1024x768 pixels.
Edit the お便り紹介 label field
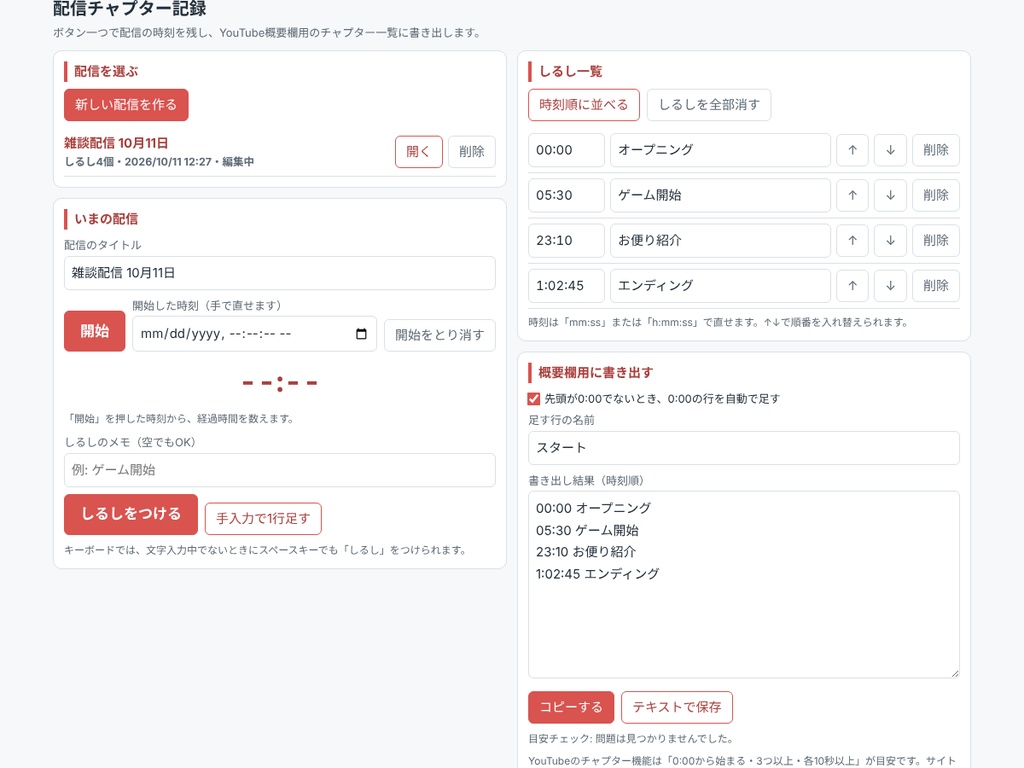720,240
